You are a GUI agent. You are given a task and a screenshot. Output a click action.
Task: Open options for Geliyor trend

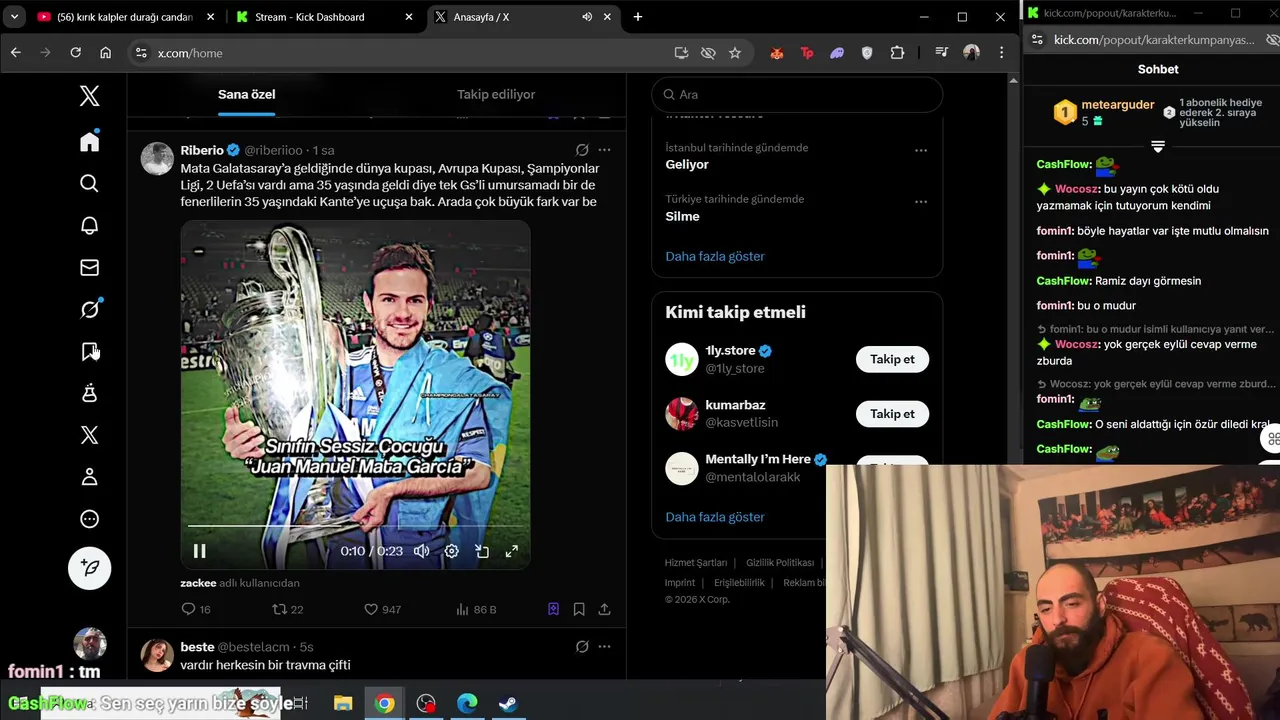[x=921, y=150]
